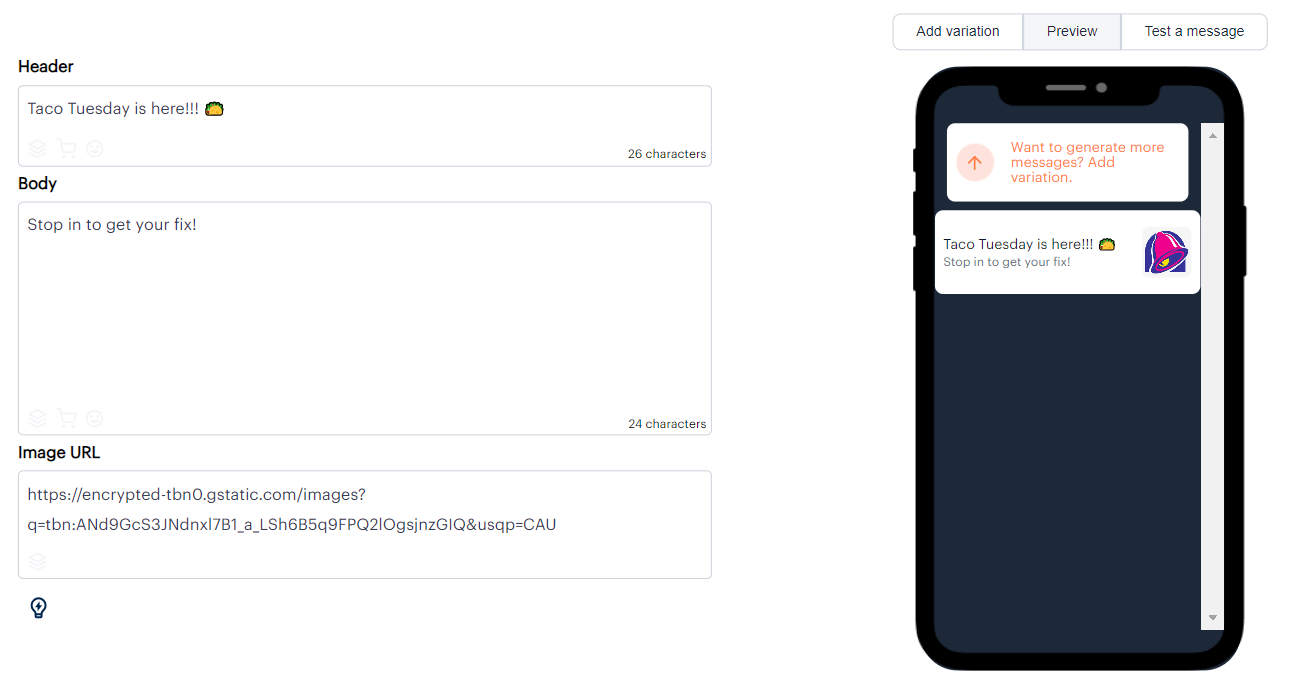This screenshot has height=682, width=1289.
Task: Click the phone preview scrollbar down arrow
Action: (x=1213, y=618)
